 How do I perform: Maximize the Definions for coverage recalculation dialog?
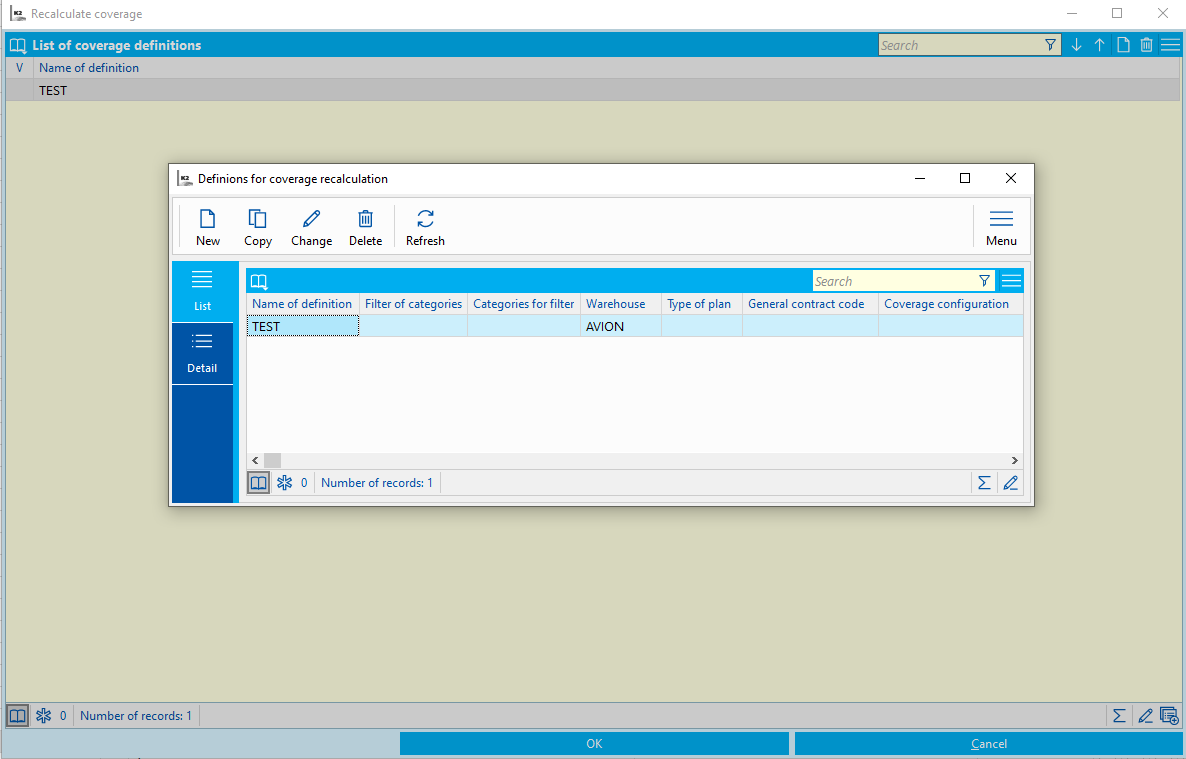coord(965,179)
